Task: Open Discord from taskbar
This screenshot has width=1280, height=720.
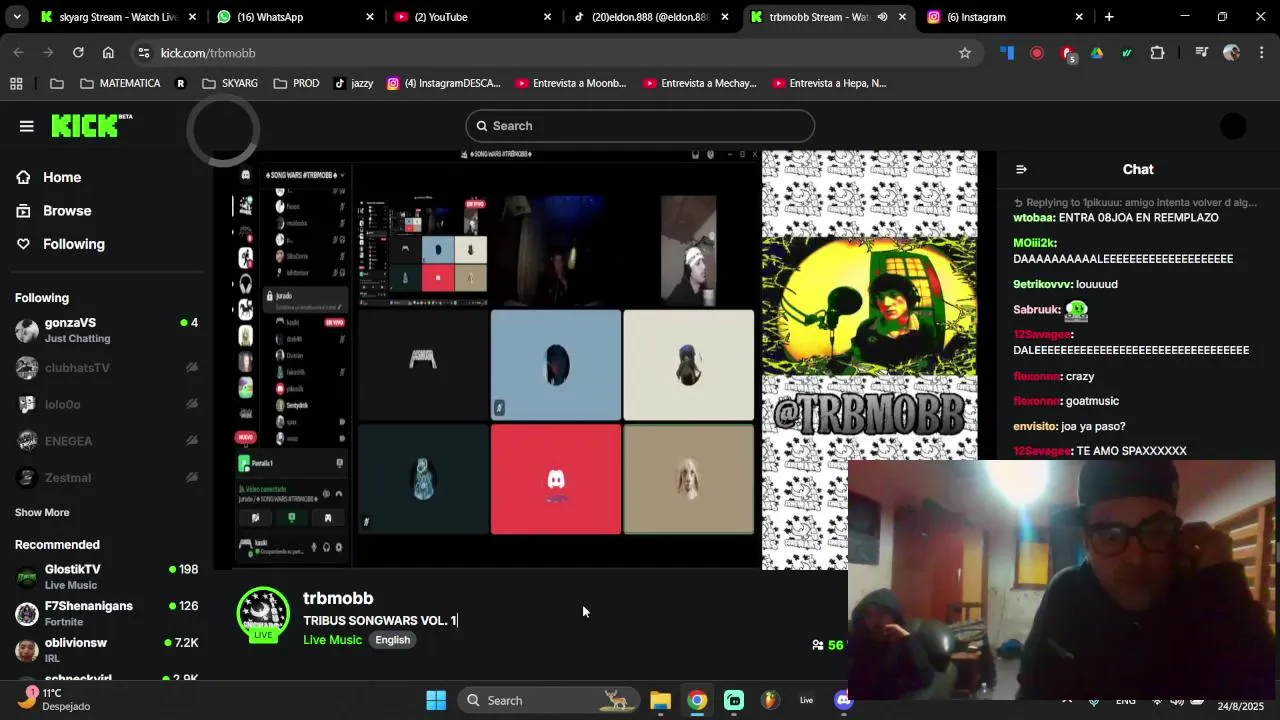Action: pos(843,700)
